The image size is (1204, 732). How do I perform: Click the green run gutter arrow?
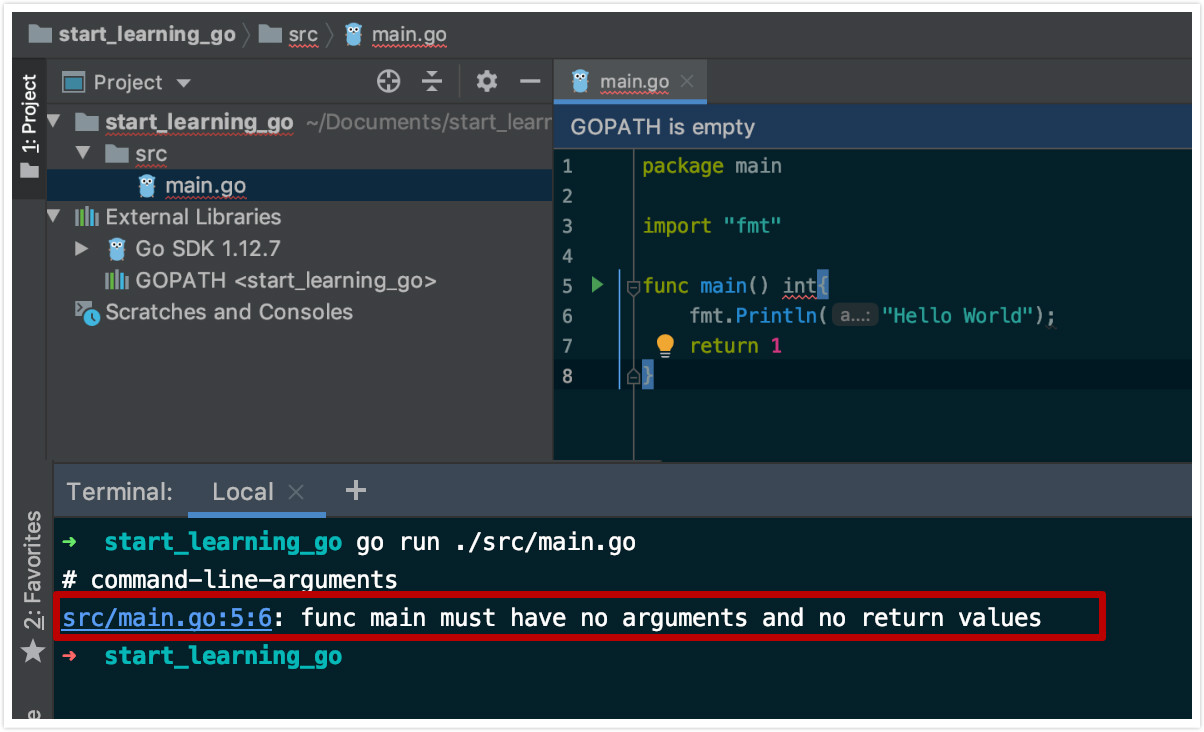pos(597,285)
